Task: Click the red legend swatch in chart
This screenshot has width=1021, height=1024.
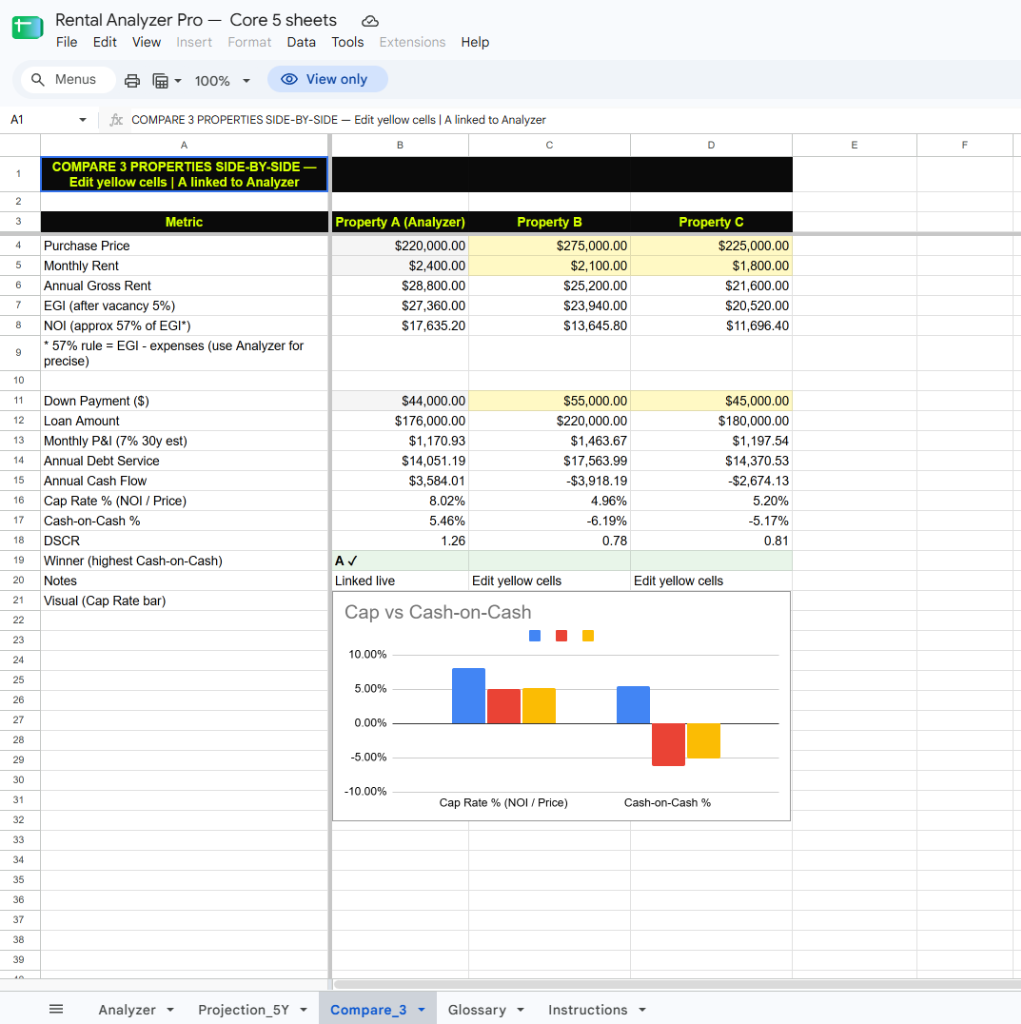Action: (x=561, y=635)
